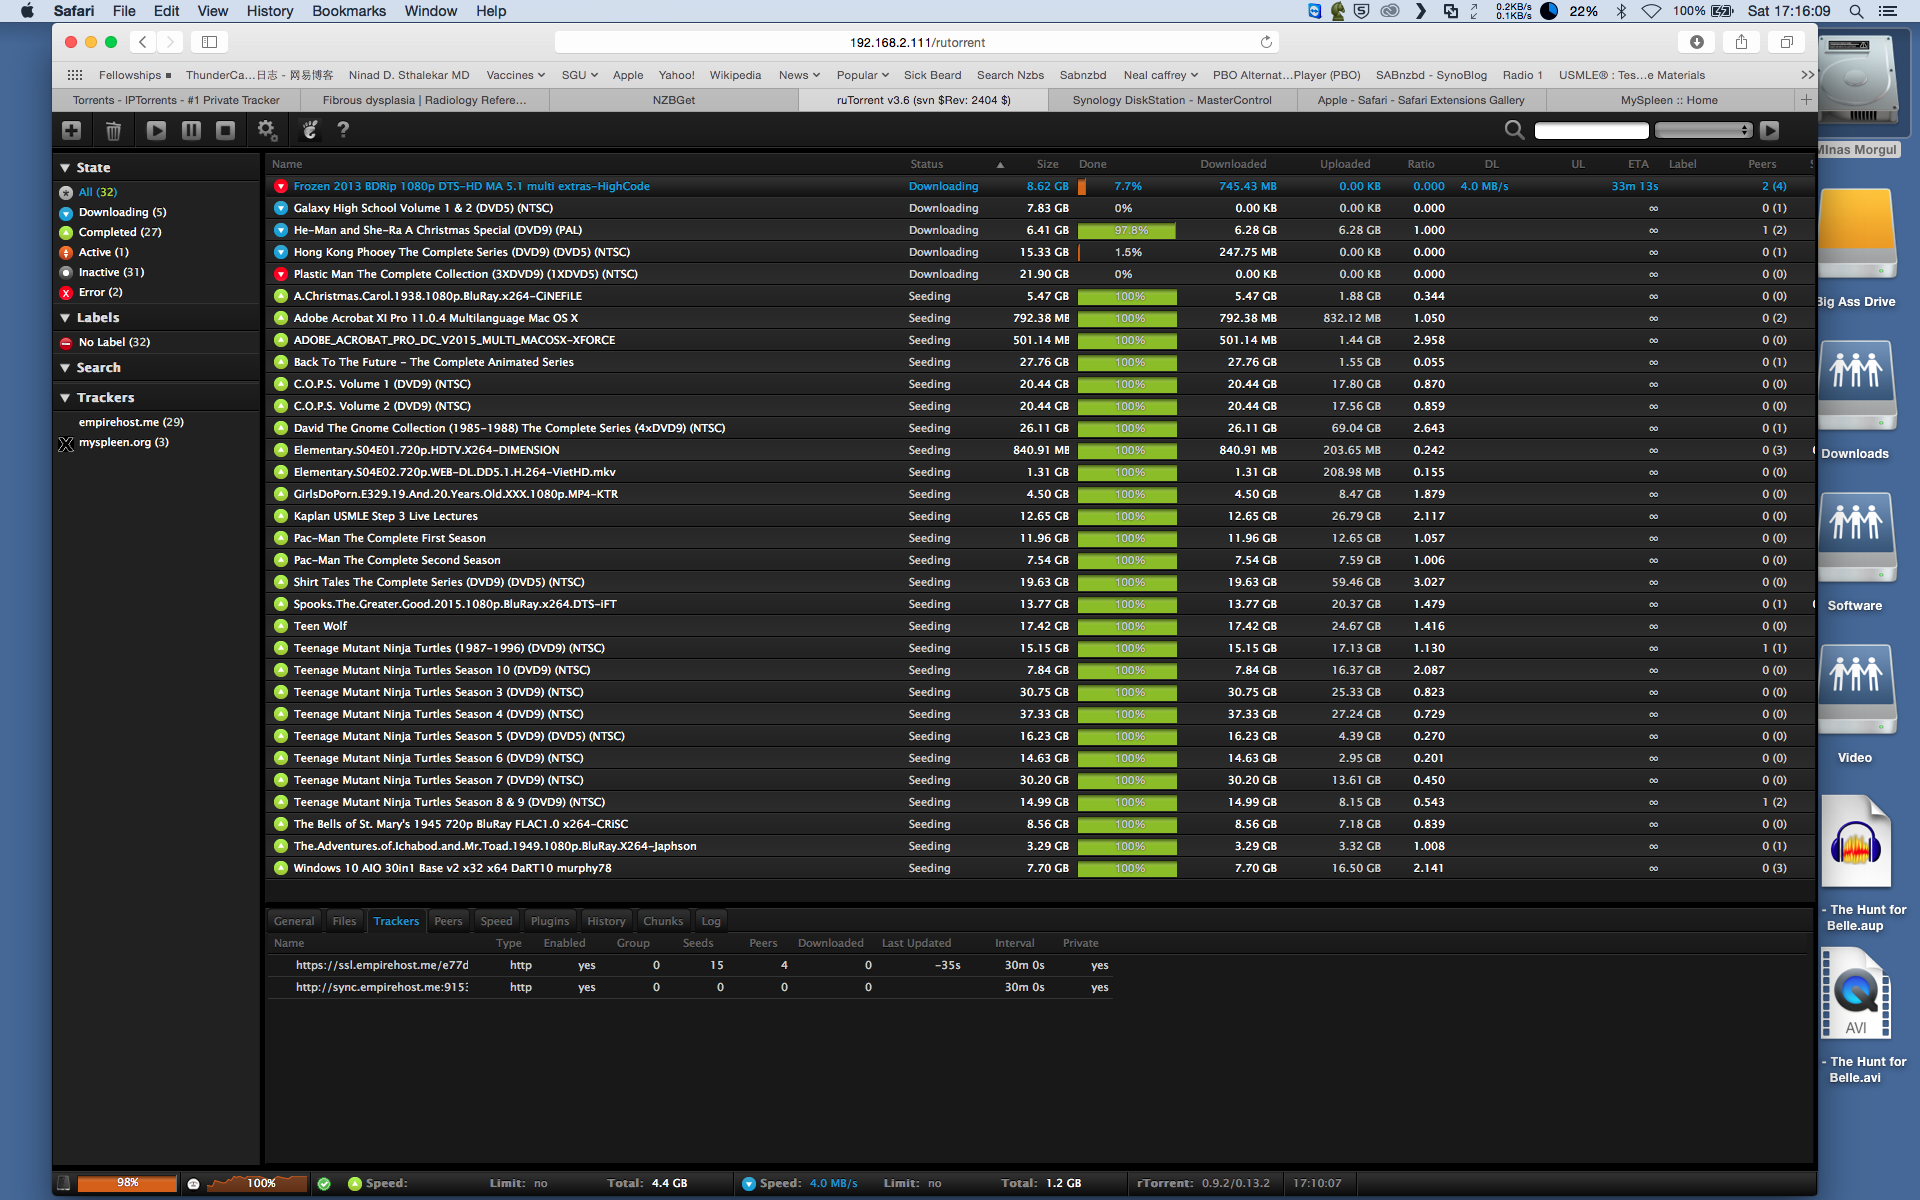Sort torrents by Ratio column header
This screenshot has width=1920, height=1200.
[1421, 164]
